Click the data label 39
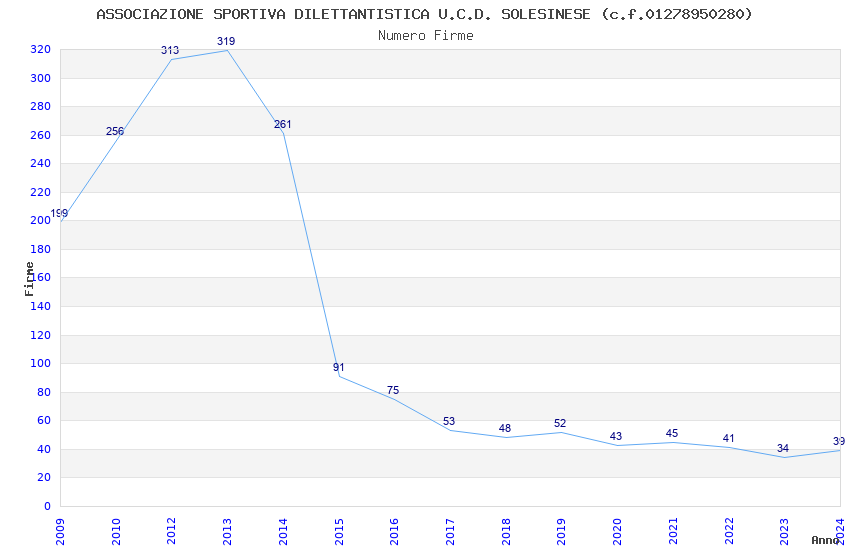This screenshot has width=850, height=550. 839,441
